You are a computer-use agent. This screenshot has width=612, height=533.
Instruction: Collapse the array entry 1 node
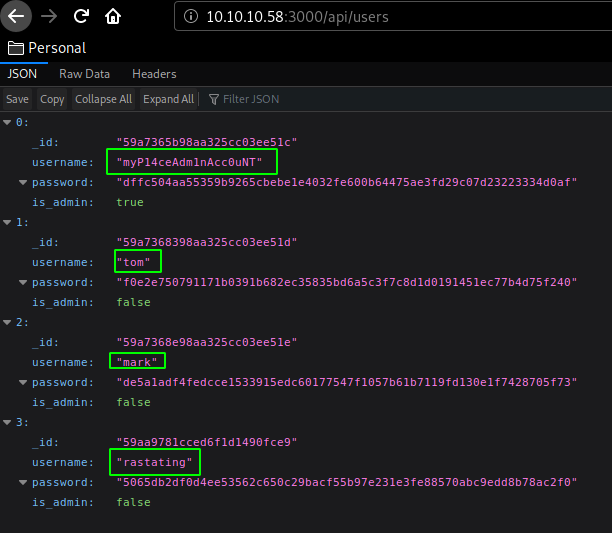point(9,222)
